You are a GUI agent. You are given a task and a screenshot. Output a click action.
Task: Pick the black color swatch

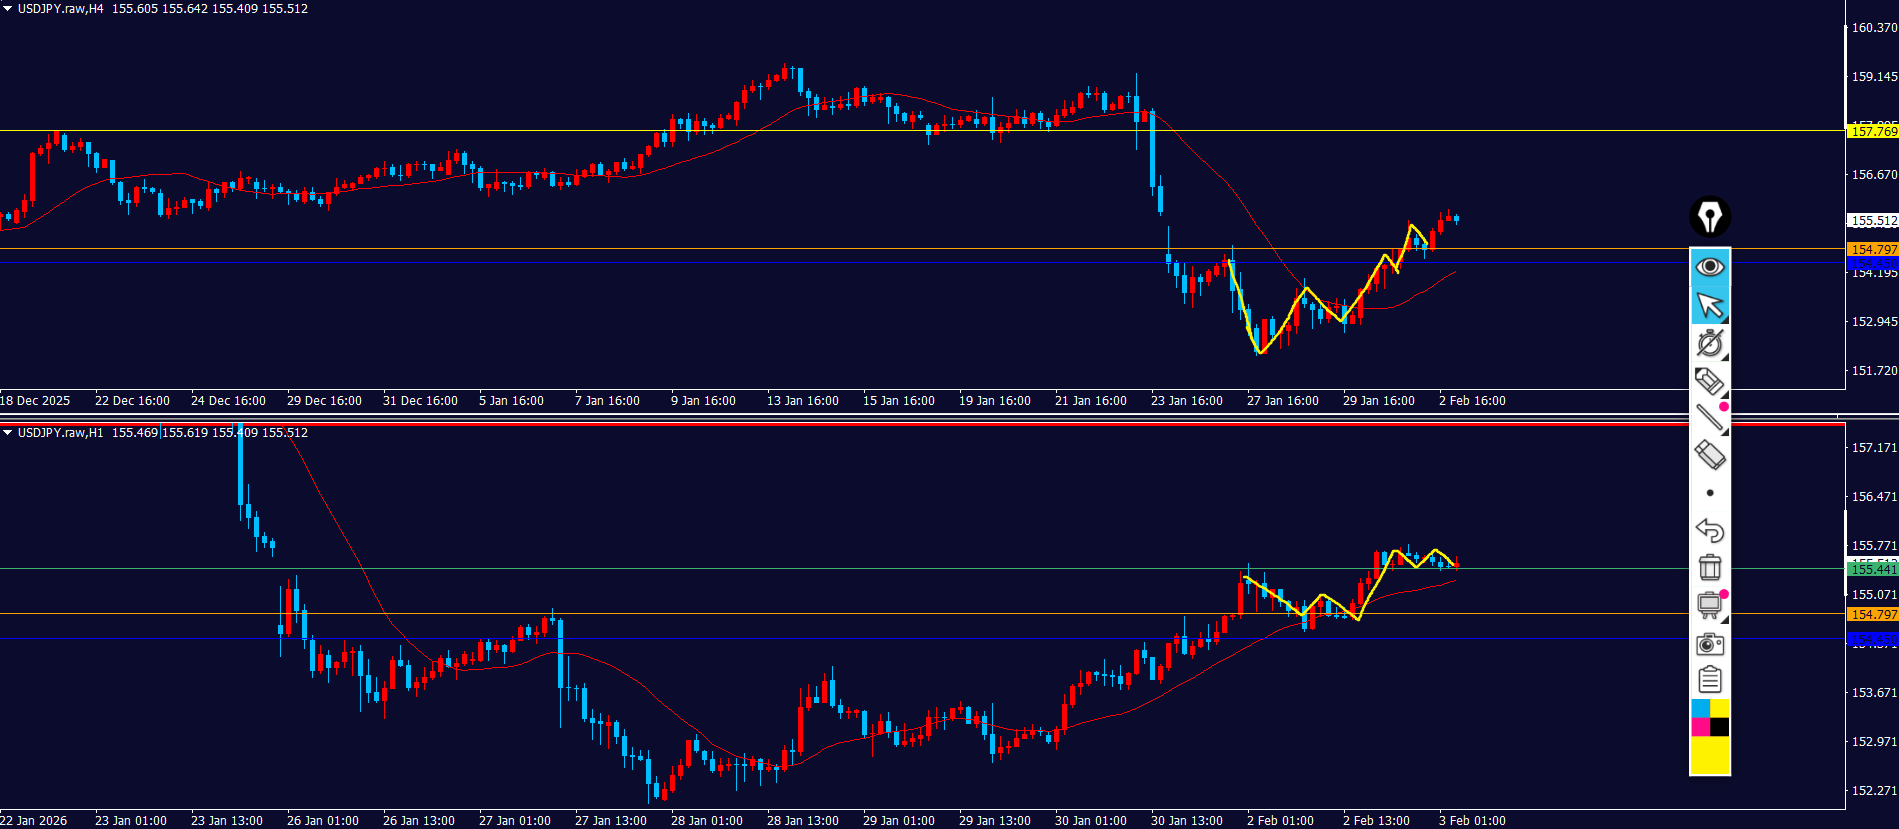1720,727
